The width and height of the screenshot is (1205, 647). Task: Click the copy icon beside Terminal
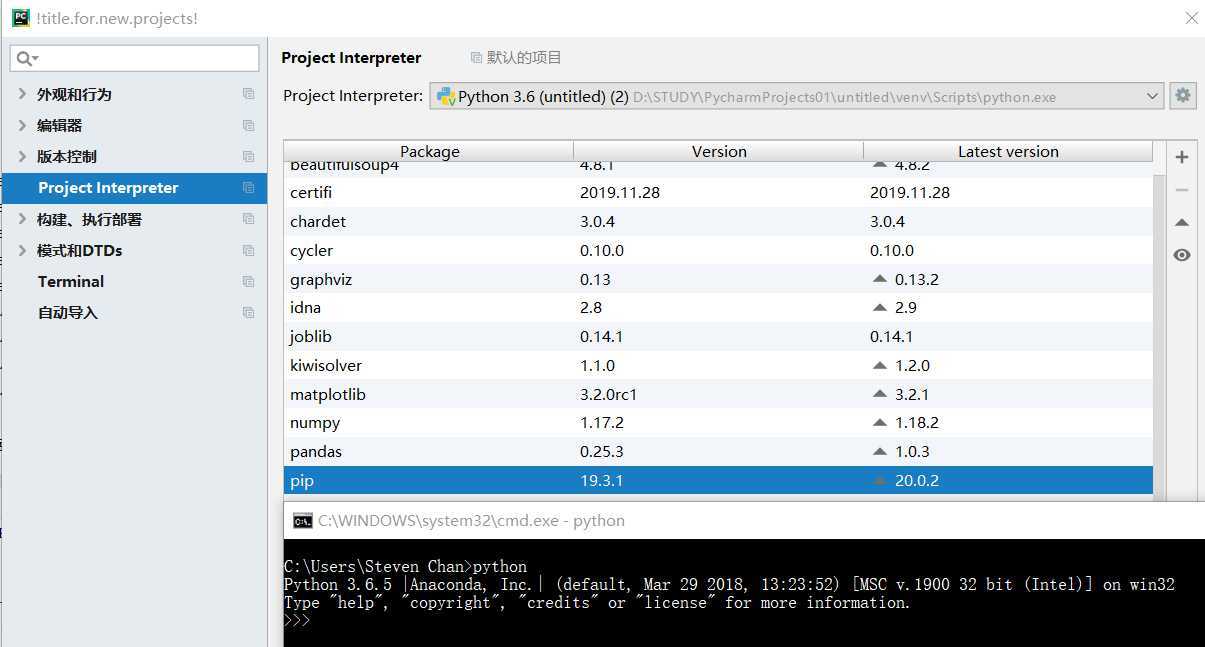(x=248, y=281)
